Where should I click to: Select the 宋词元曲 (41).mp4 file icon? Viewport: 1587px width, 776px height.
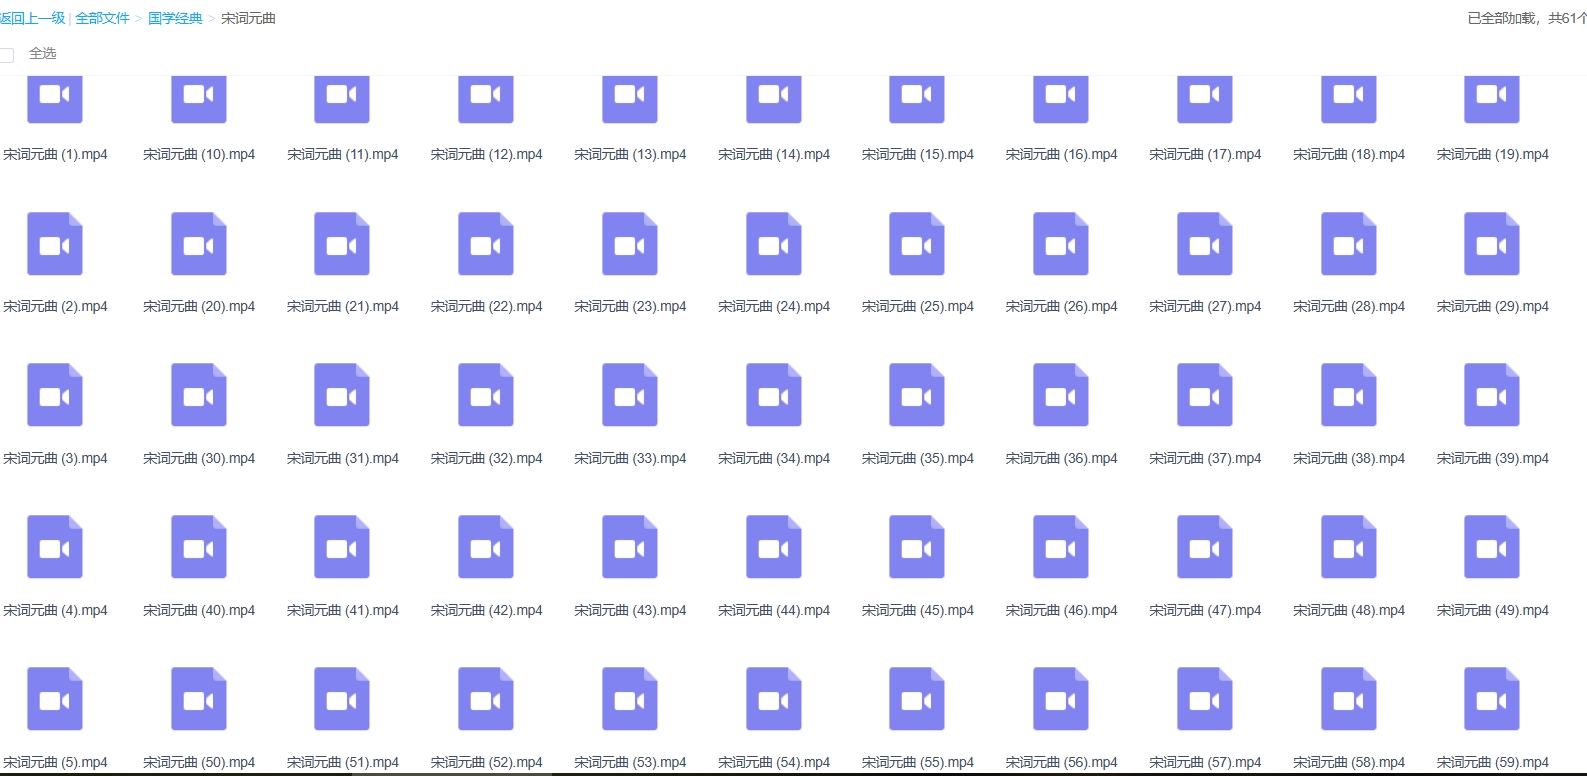click(342, 548)
